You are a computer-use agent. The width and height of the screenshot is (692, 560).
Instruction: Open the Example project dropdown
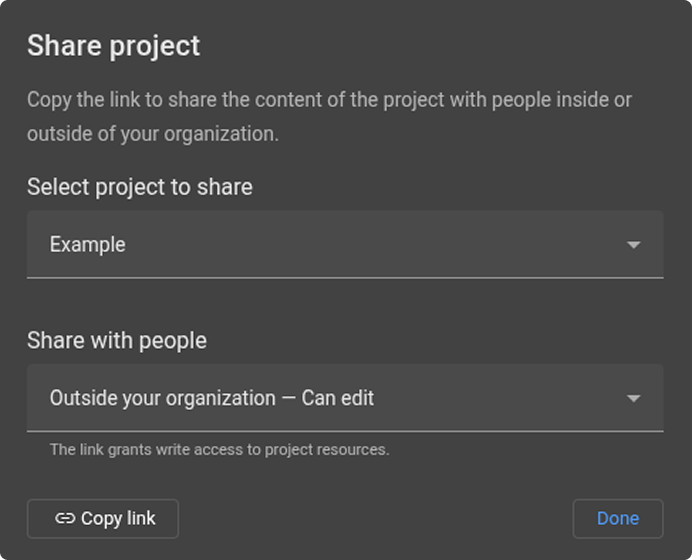[345, 244]
